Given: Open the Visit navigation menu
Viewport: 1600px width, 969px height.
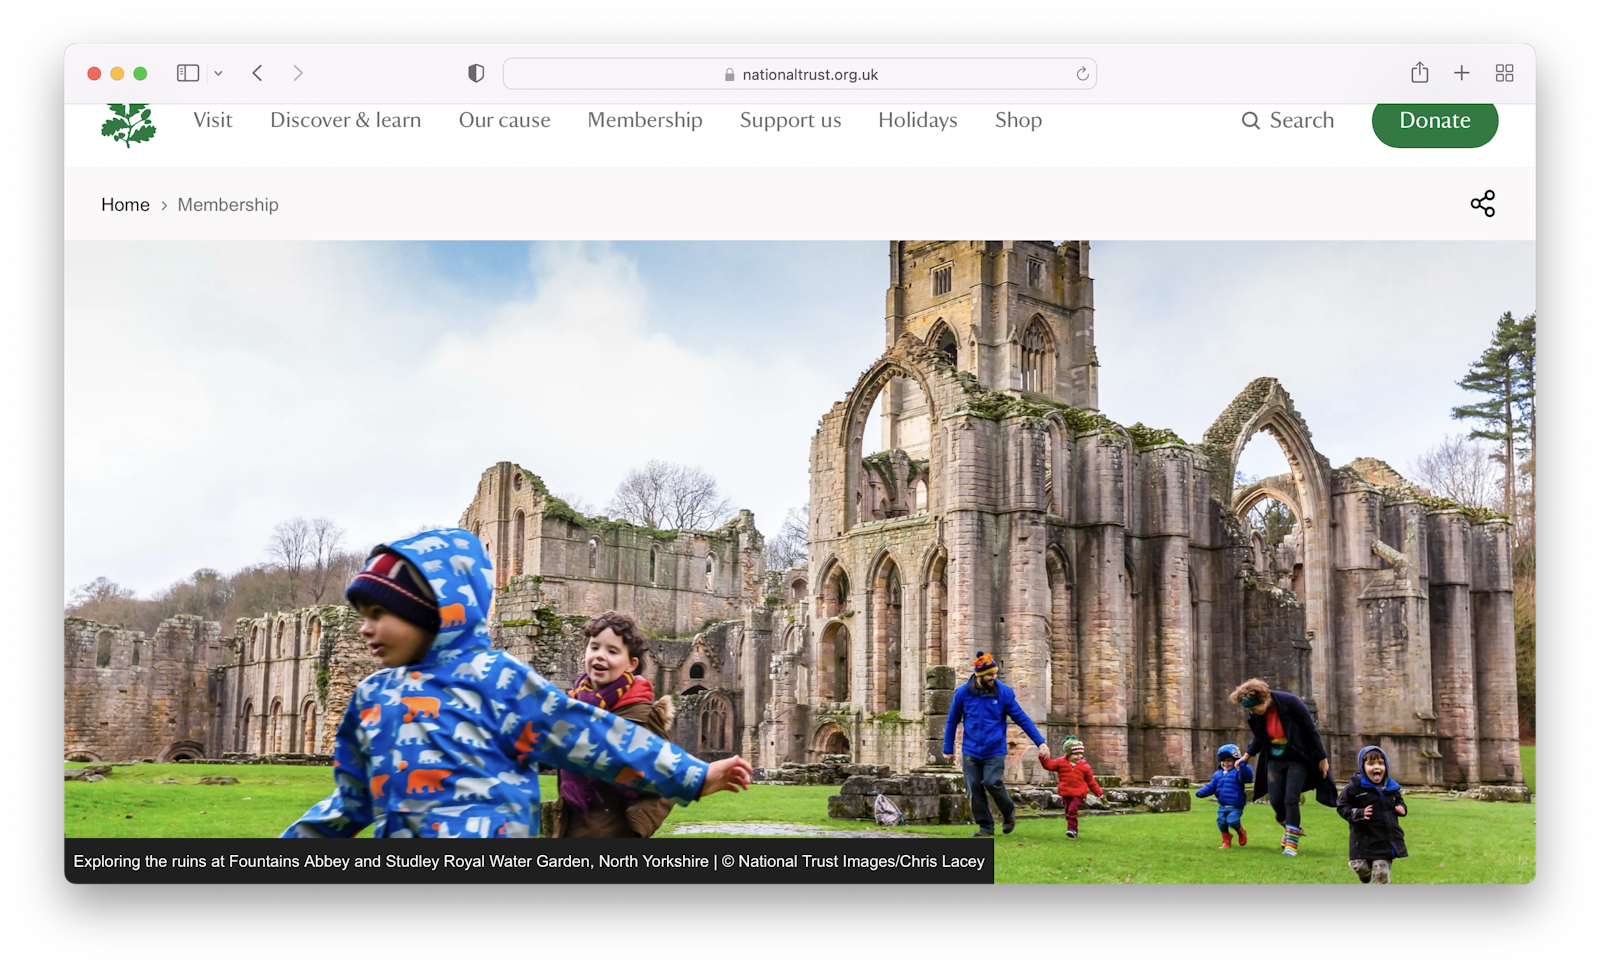Looking at the screenshot, I should click(x=213, y=120).
